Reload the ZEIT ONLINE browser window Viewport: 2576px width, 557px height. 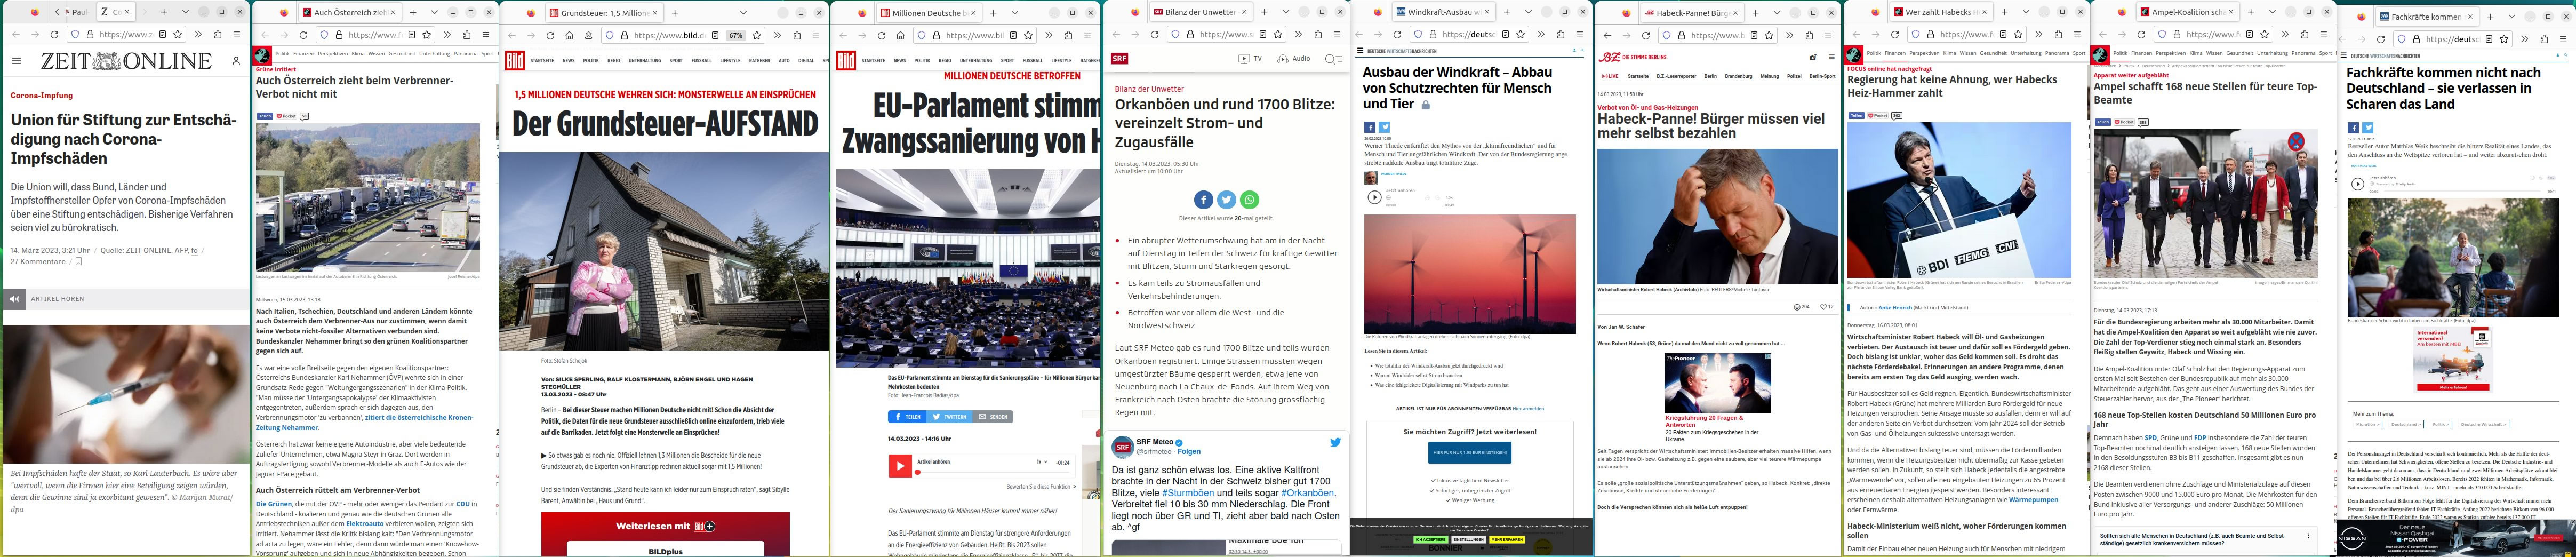coord(54,34)
